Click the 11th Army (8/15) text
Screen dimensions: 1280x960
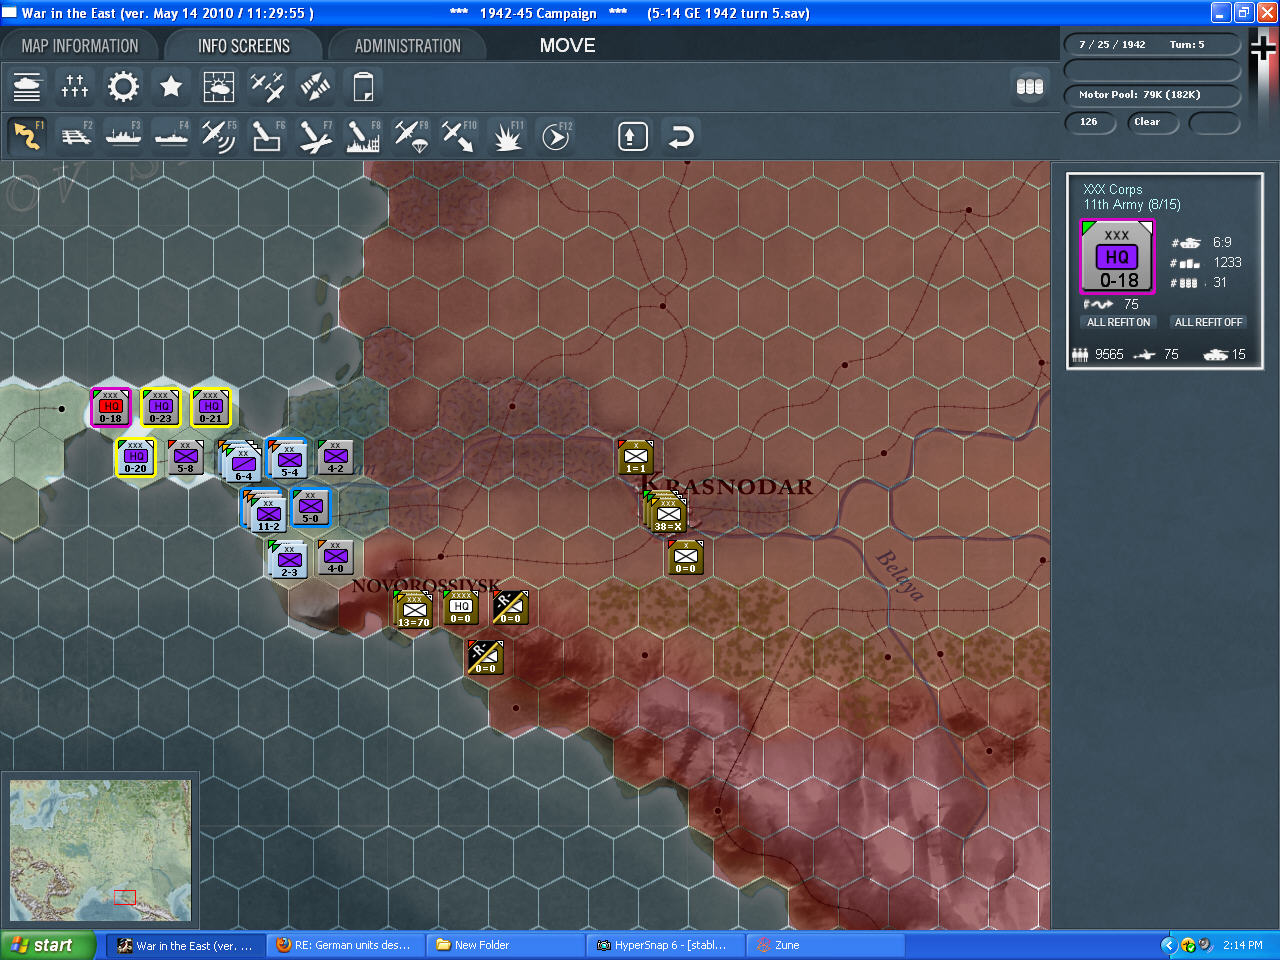coord(1132,204)
